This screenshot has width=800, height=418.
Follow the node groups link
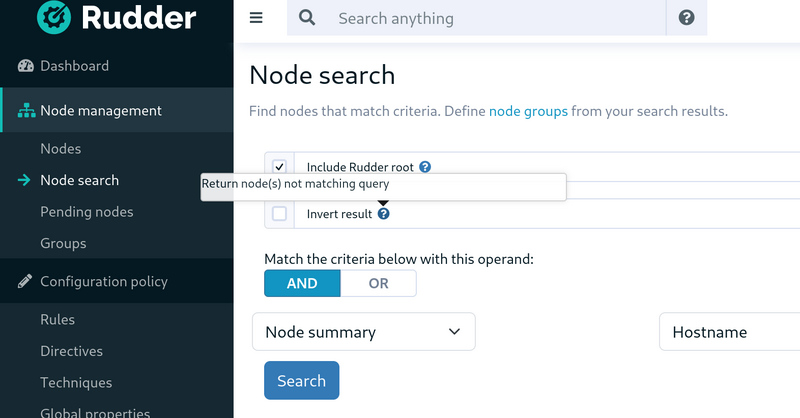(528, 111)
